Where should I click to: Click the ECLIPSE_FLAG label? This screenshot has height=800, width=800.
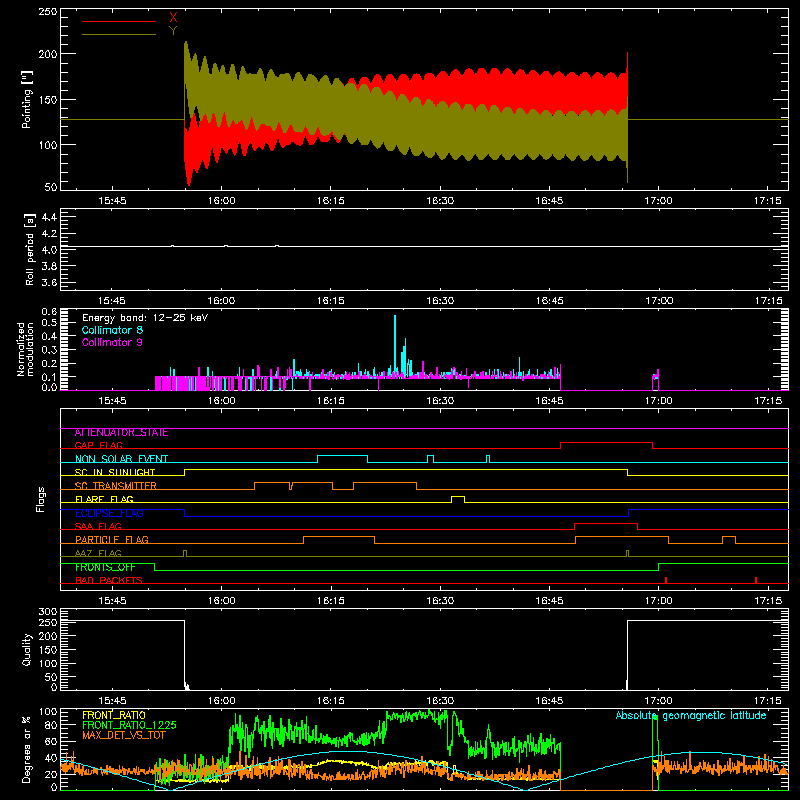pyautogui.click(x=109, y=513)
